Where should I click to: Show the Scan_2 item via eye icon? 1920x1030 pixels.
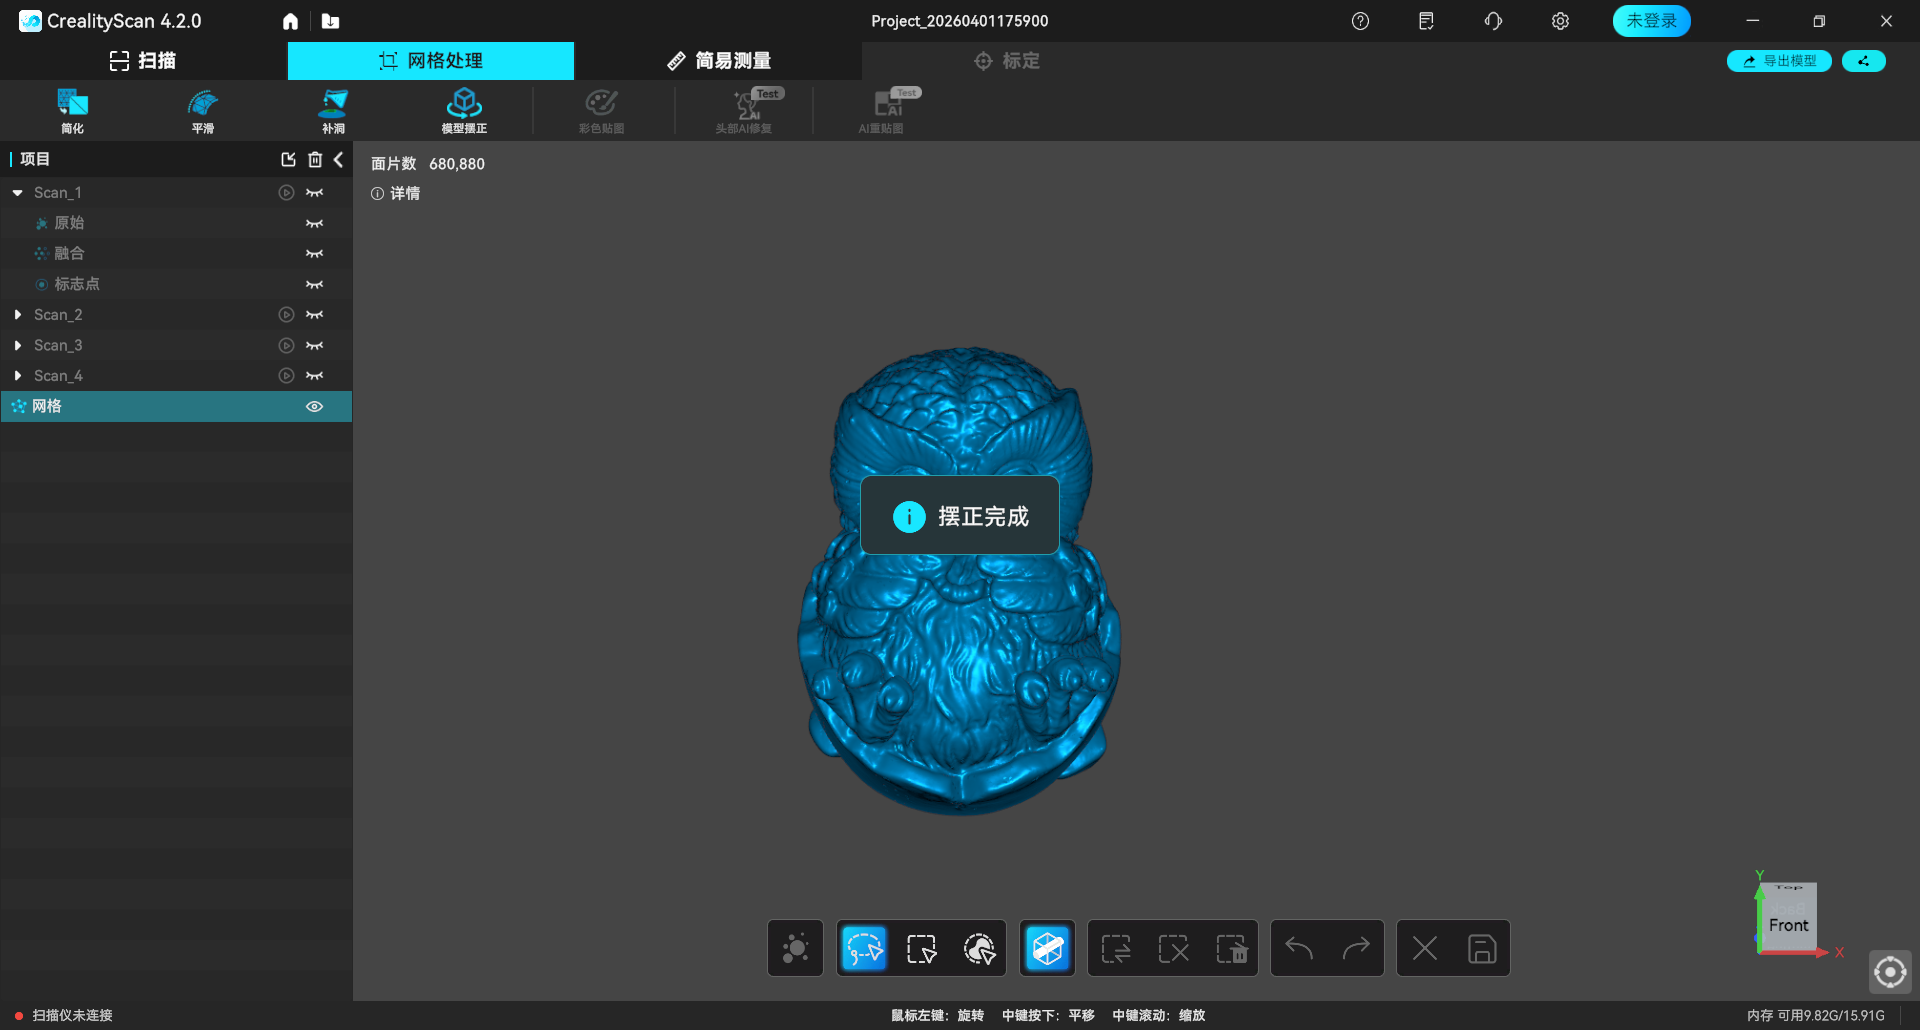314,315
